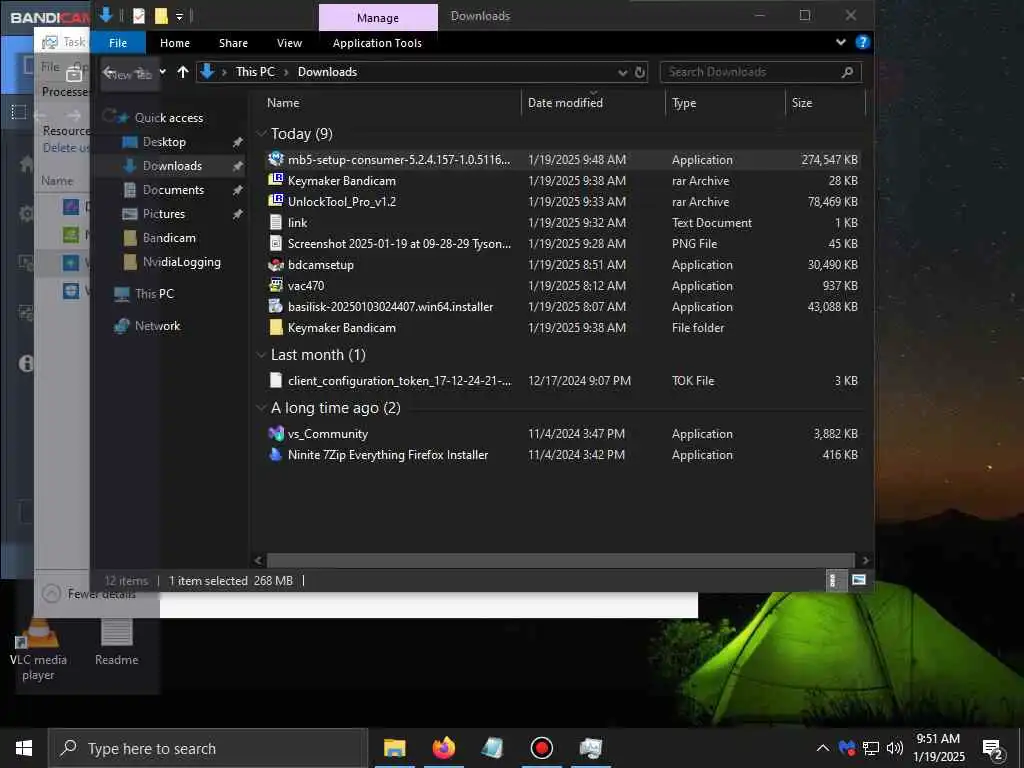Open Pictures in the navigation pane
Screen dimensions: 1024x768
click(163, 214)
